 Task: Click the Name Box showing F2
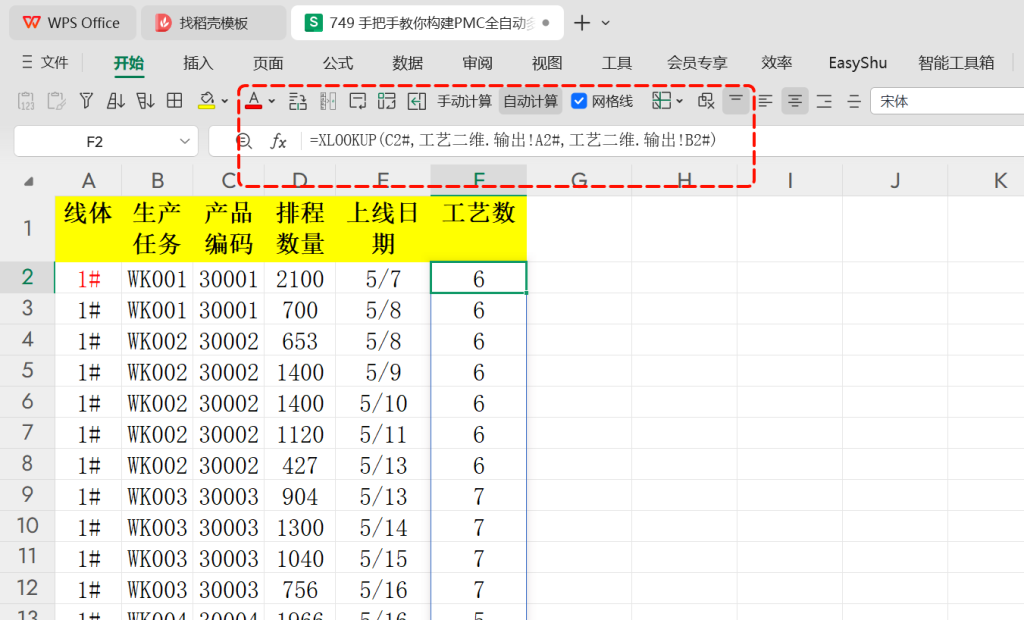[x=95, y=142]
